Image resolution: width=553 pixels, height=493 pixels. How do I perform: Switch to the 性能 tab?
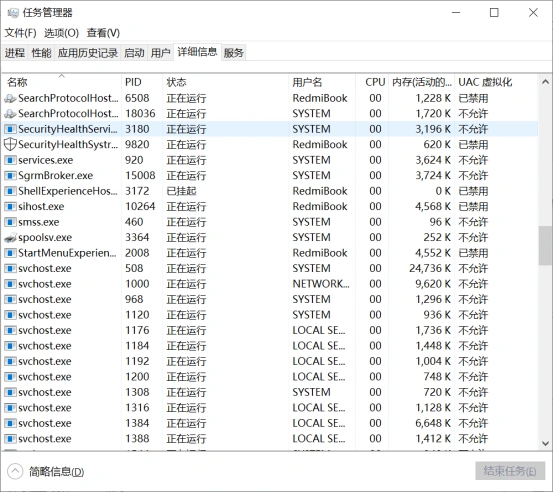click(41, 53)
